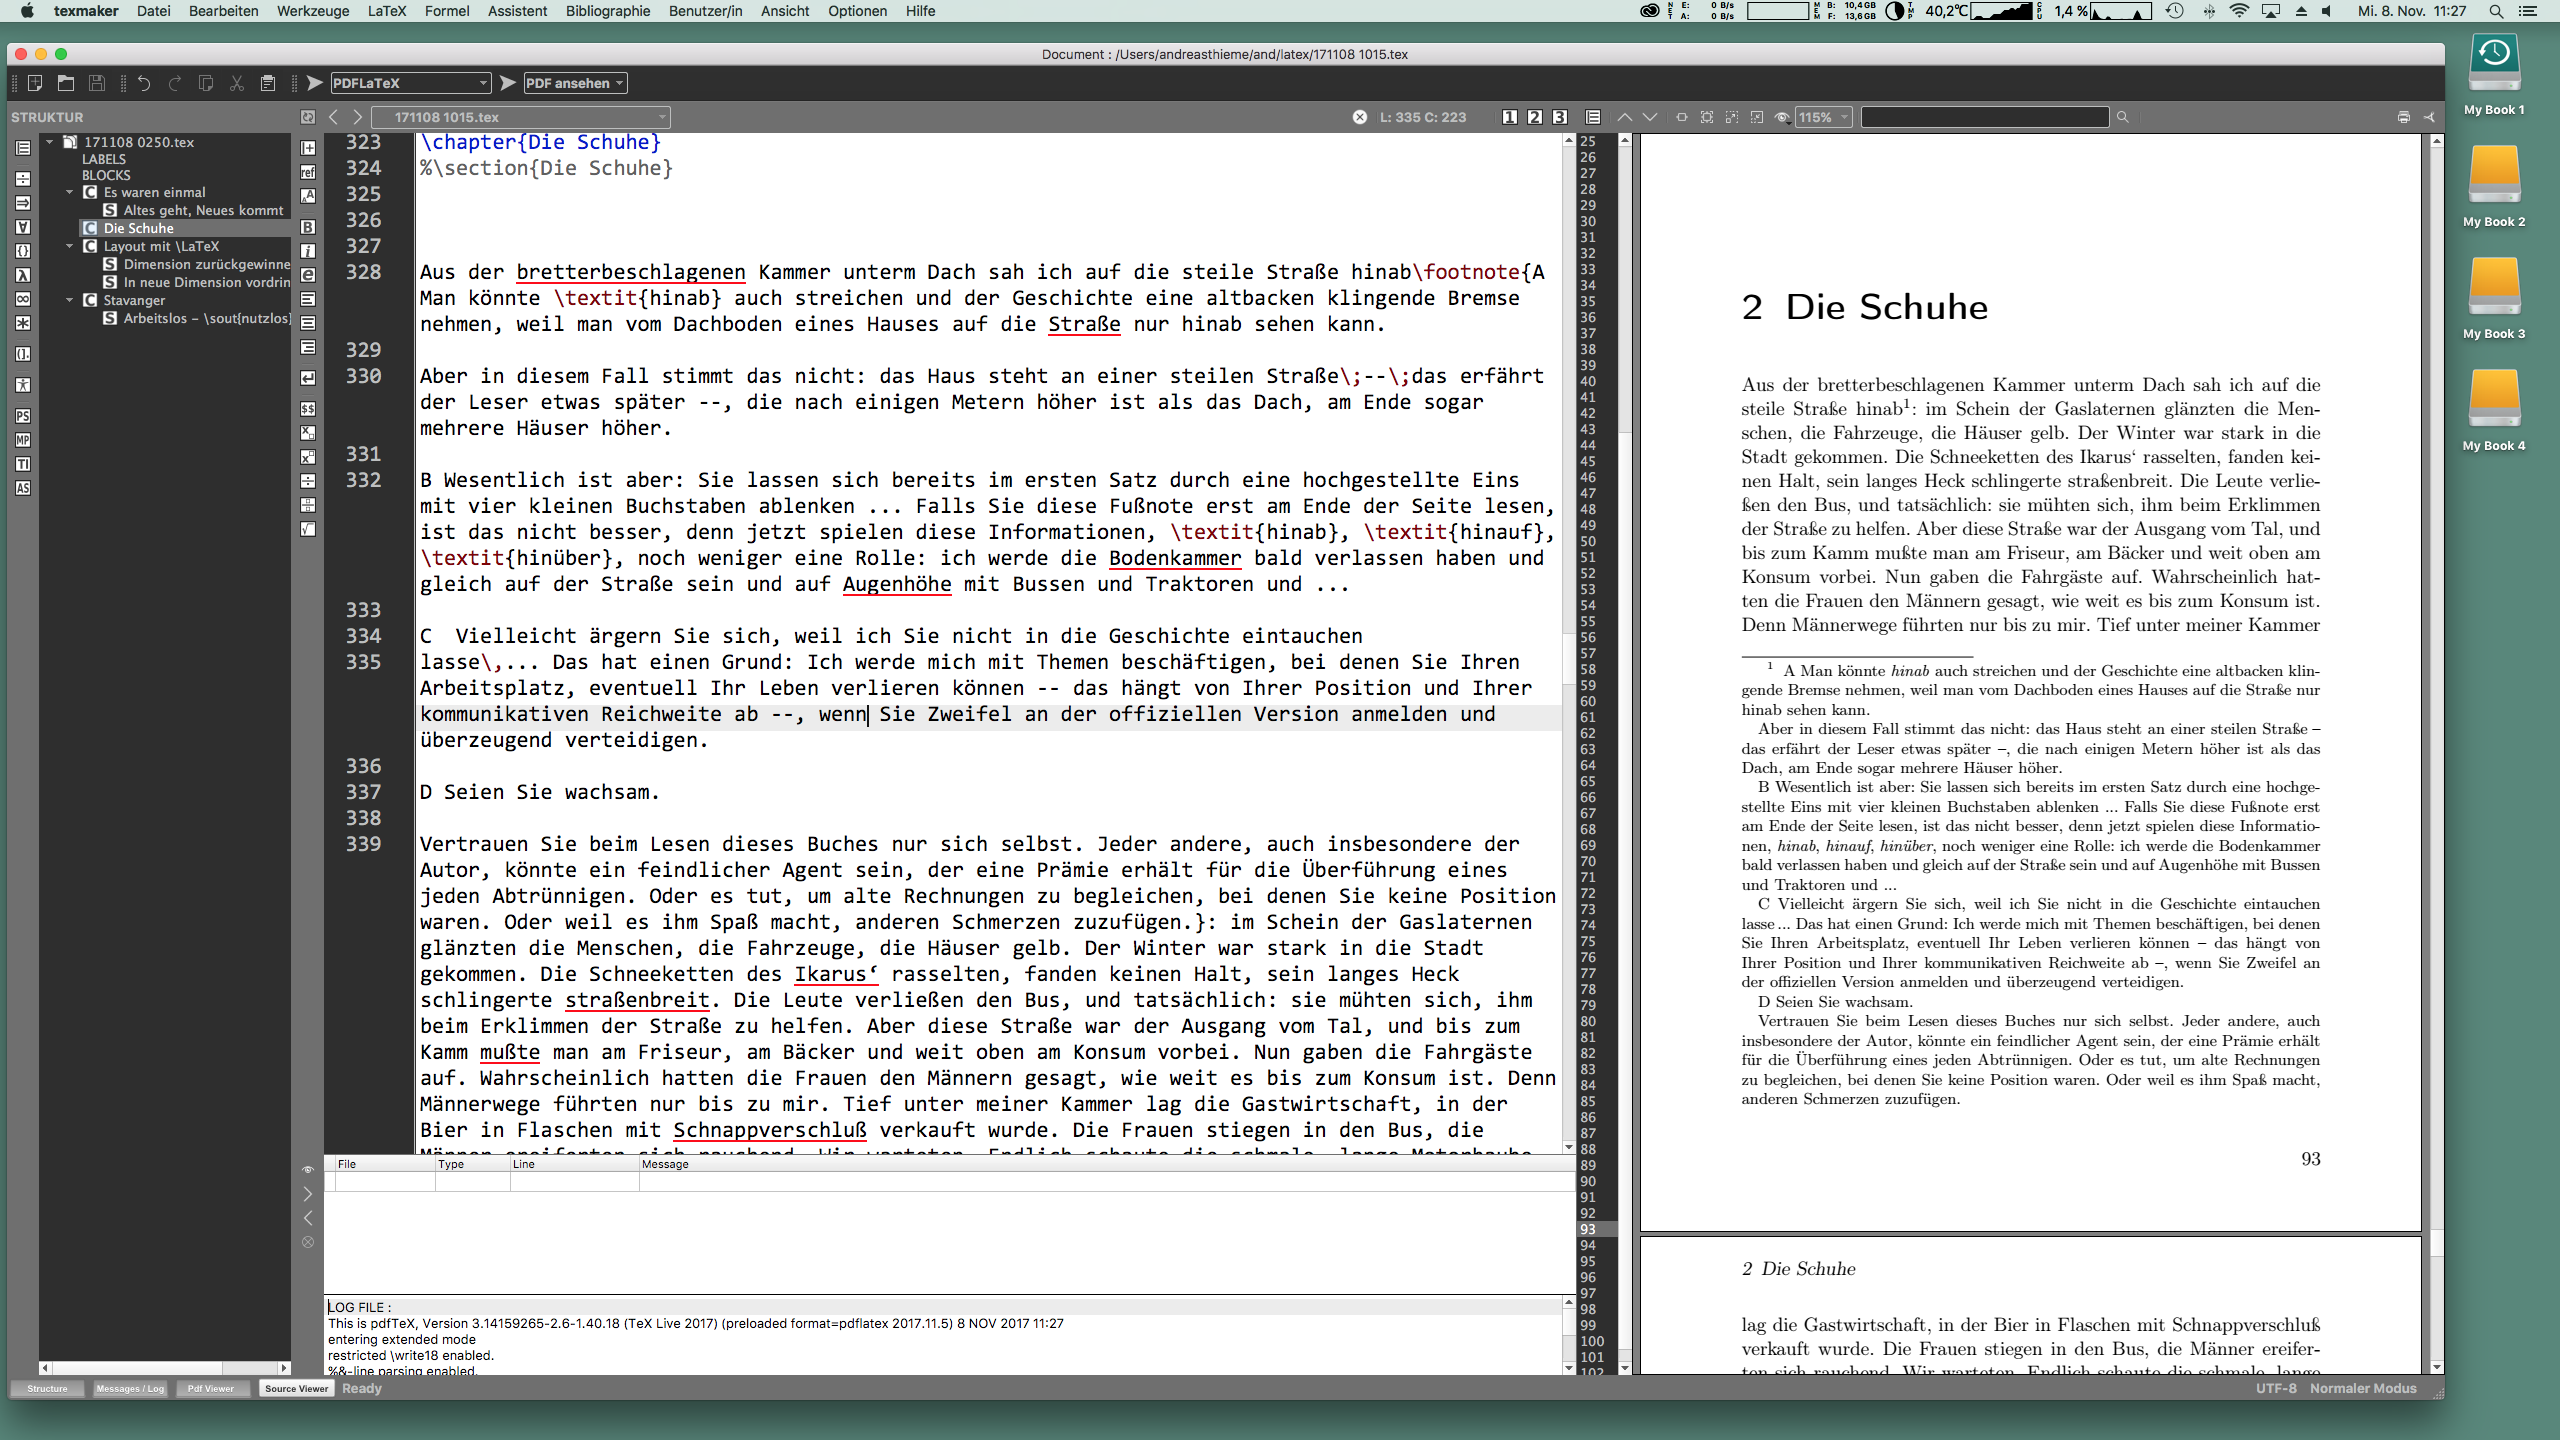The image size is (2560, 1440).
Task: Undo the last edit
Action: point(144,83)
